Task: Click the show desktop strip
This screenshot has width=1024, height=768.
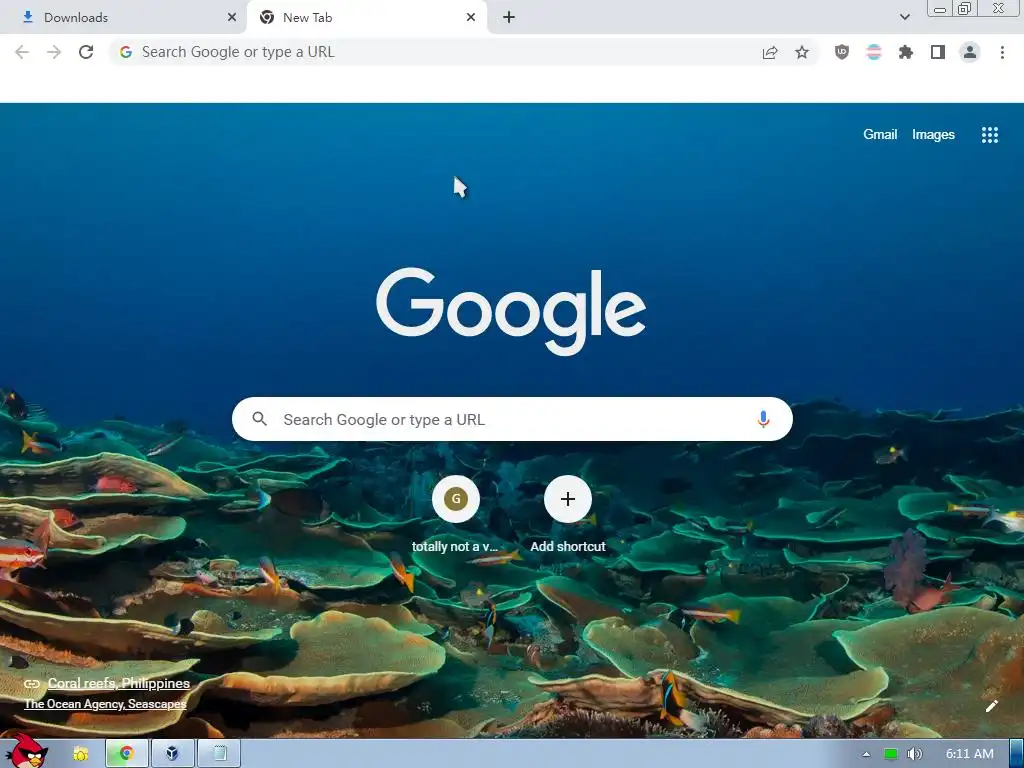Action: click(x=1017, y=754)
